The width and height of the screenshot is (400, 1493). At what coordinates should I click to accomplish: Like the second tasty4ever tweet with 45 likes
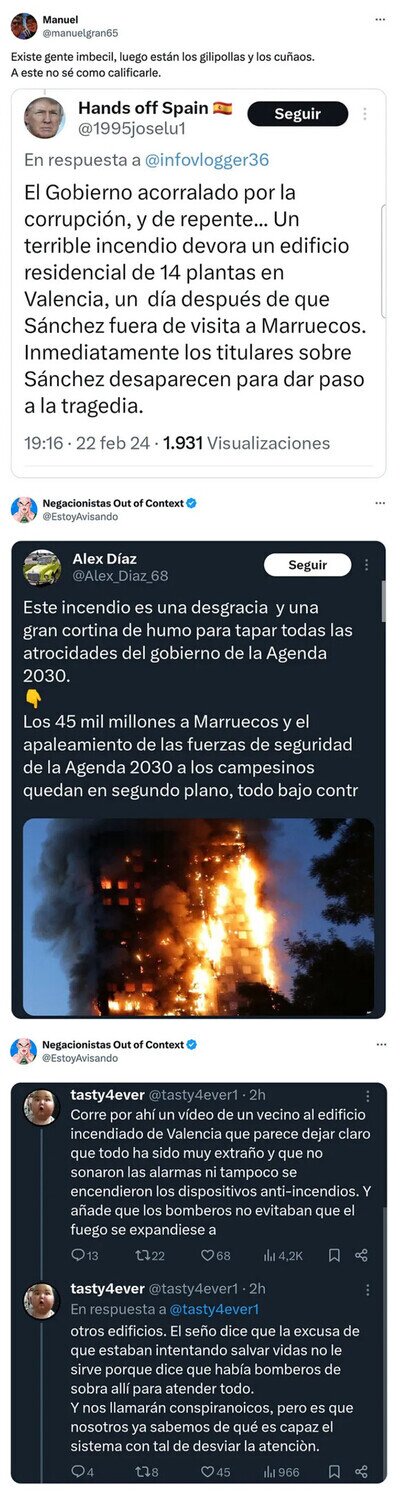click(x=215, y=1472)
